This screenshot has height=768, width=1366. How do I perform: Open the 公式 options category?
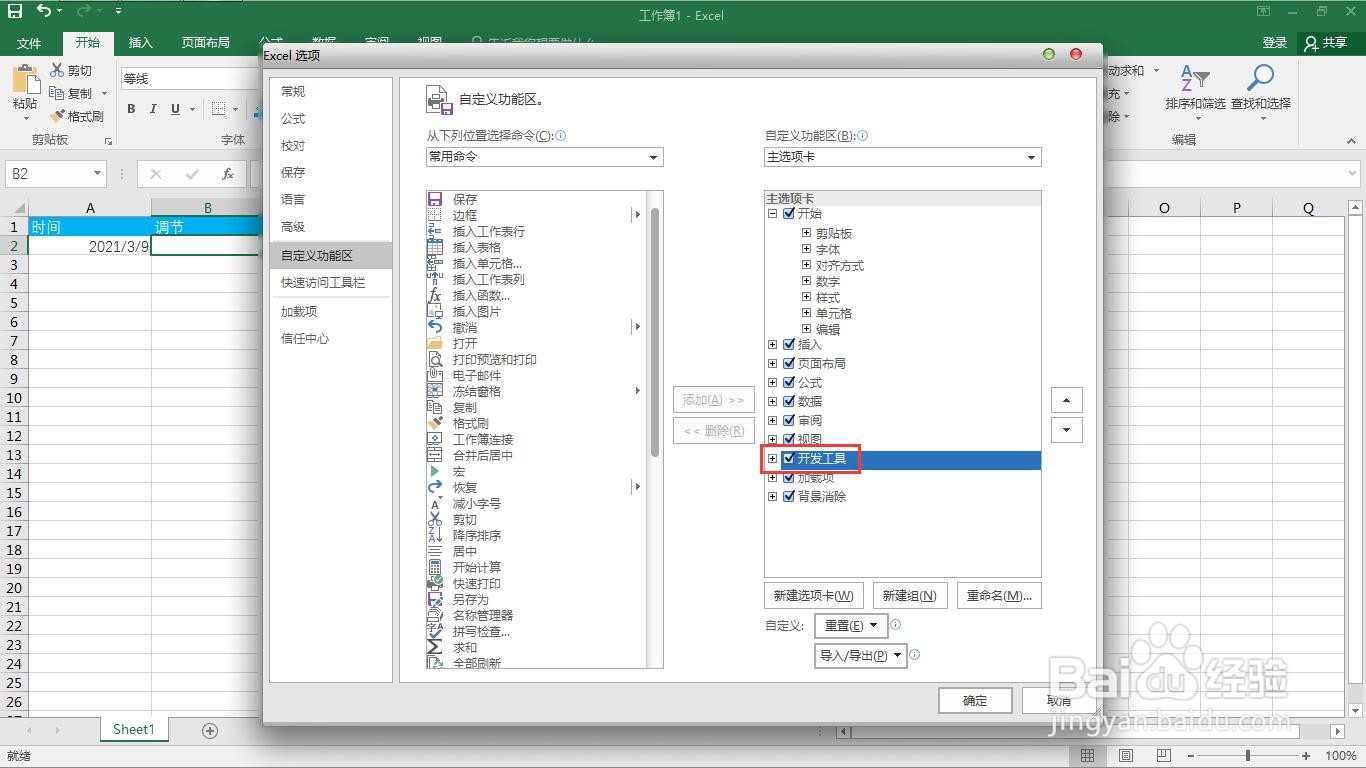330,118
